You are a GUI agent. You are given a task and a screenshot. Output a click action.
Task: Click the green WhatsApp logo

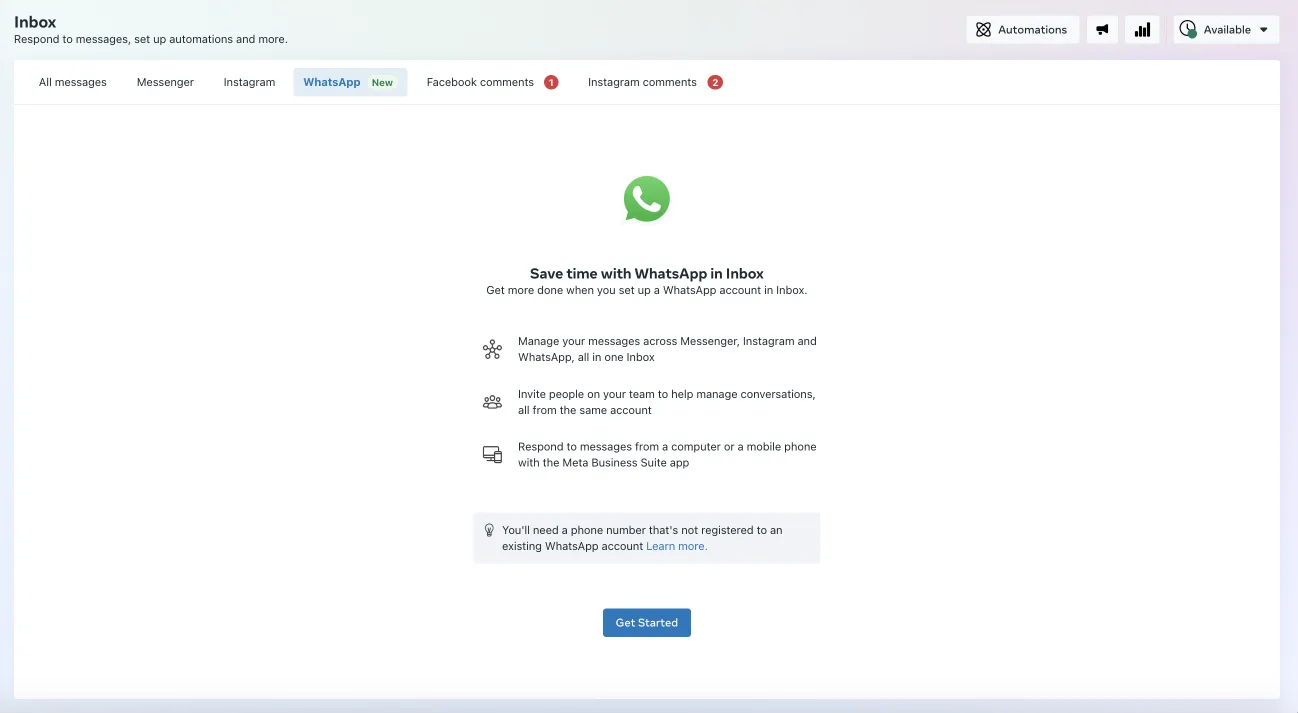[x=646, y=198]
